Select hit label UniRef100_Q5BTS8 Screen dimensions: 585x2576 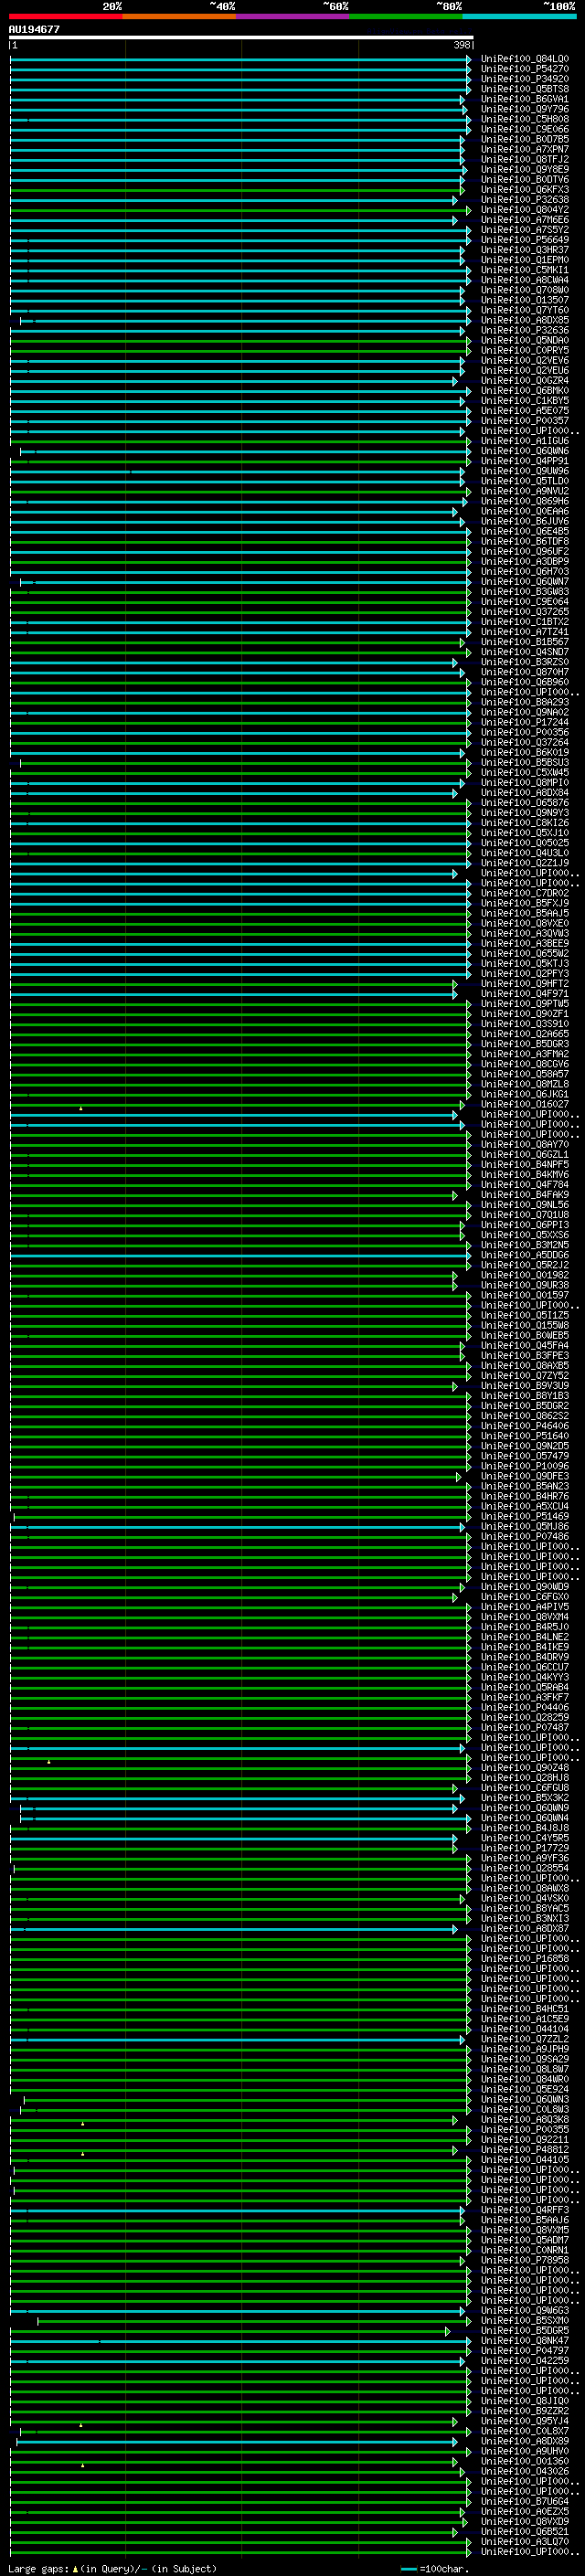pos(525,89)
